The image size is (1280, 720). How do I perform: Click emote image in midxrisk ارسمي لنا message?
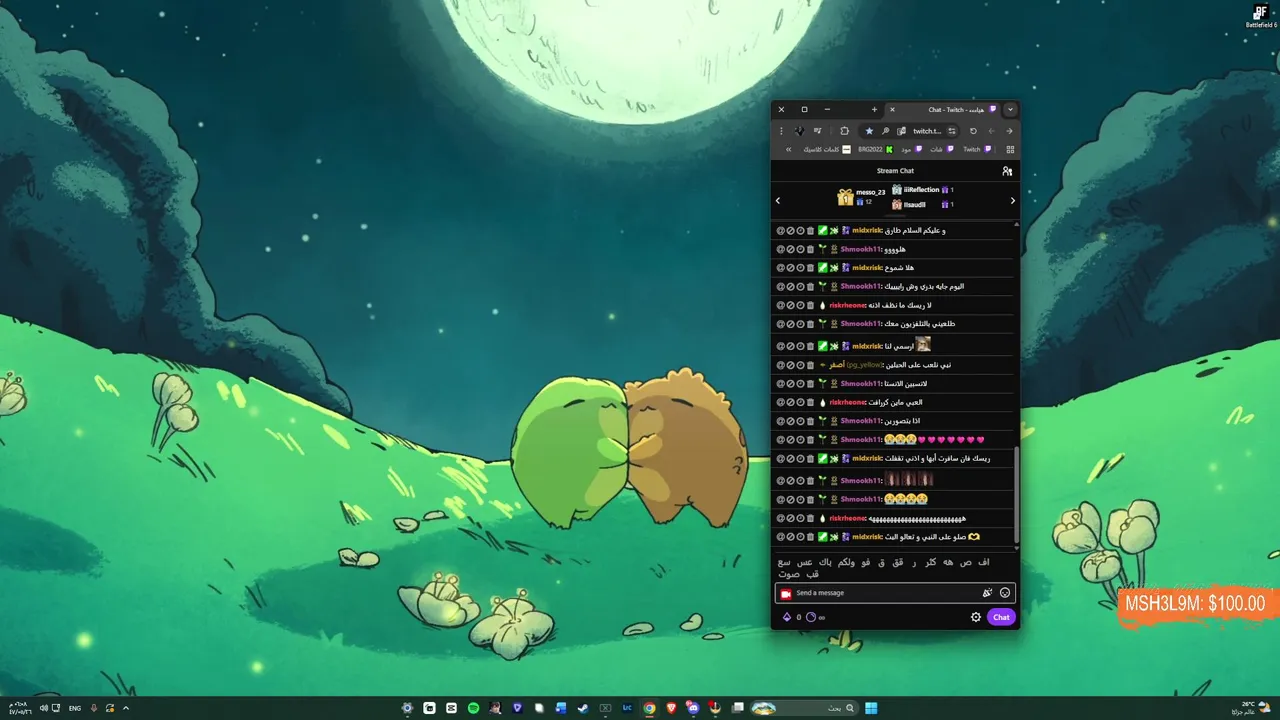tap(923, 344)
